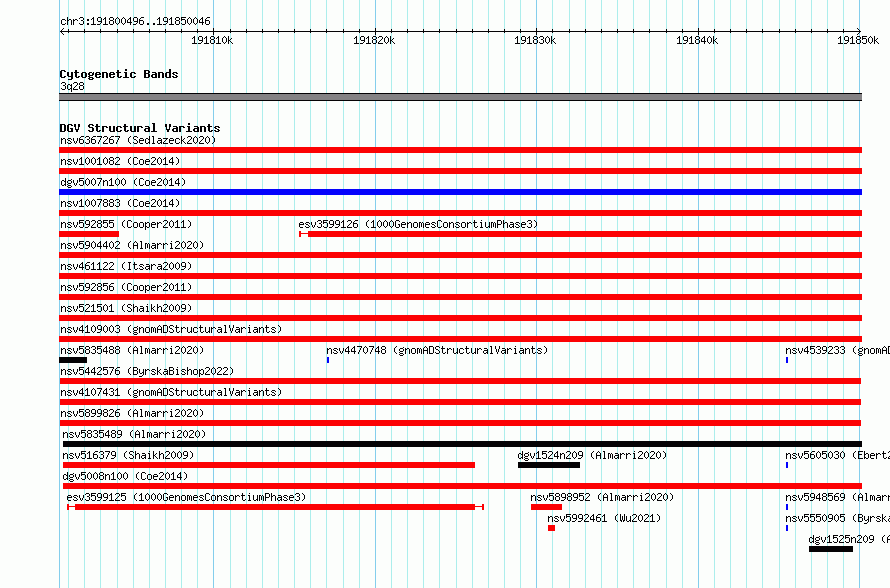Click the 3q28 band label
Image resolution: width=890 pixels, height=588 pixels.
72,86
